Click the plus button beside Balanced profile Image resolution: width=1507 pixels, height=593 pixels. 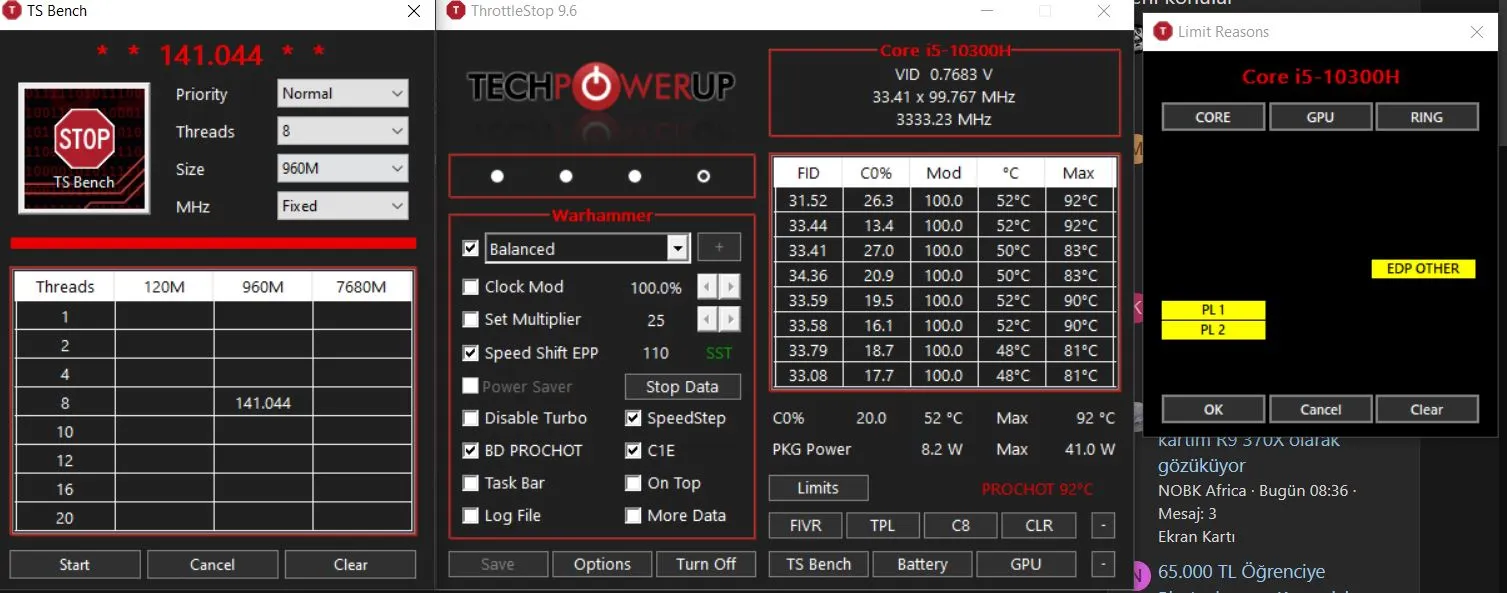[718, 247]
